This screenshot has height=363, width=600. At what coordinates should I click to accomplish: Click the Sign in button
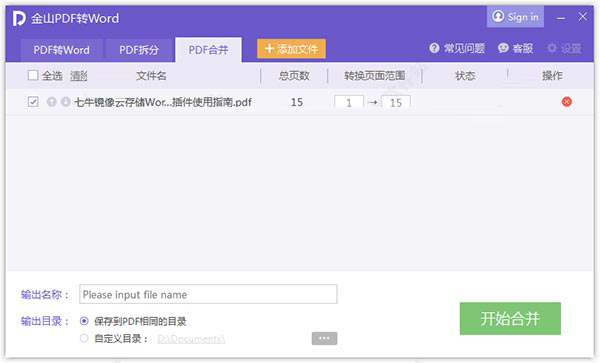(515, 17)
